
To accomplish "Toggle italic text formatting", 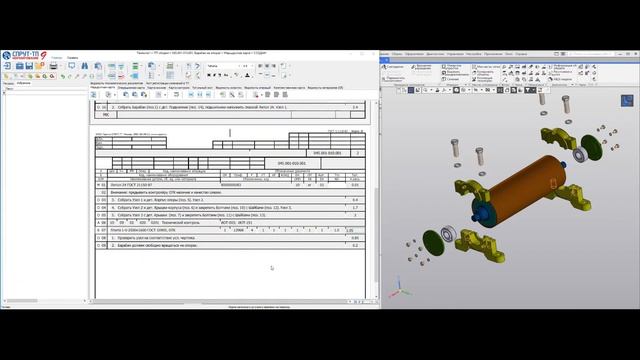I will pos(214,75).
